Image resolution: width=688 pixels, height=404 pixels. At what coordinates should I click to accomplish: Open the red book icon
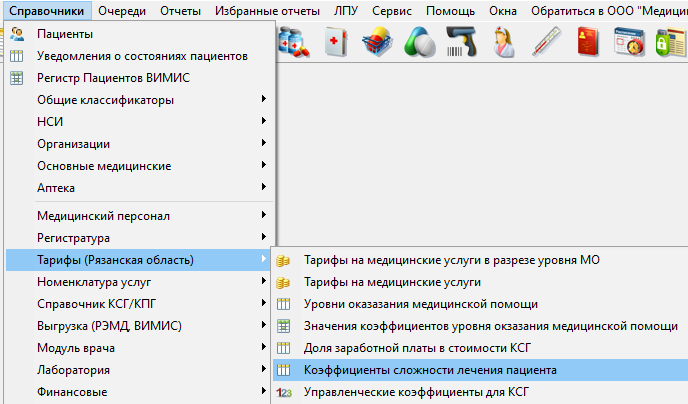point(588,43)
